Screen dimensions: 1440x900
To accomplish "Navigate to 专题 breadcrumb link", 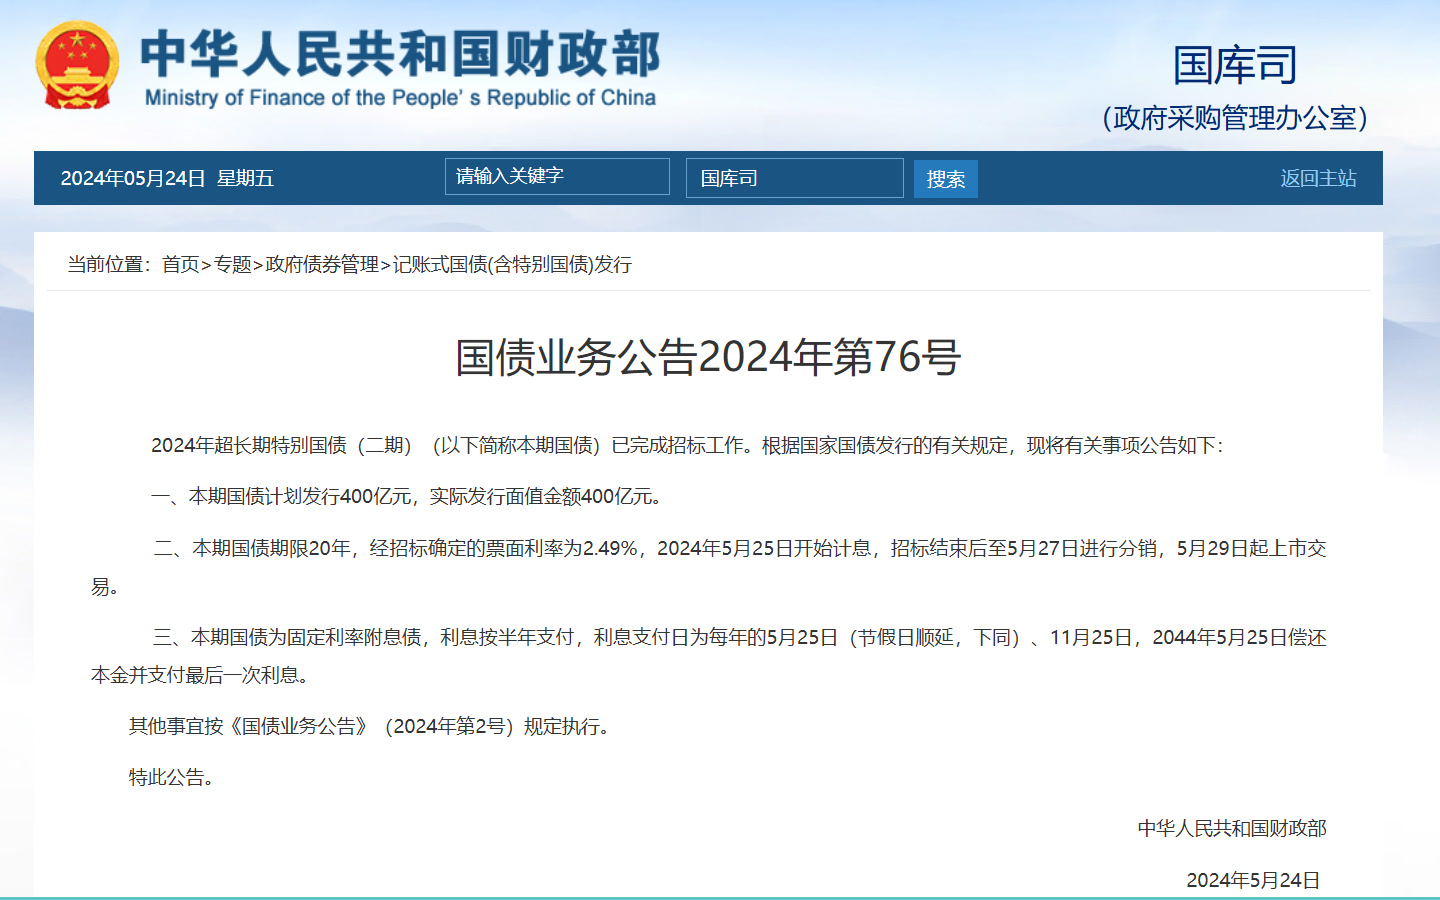I will [x=233, y=264].
